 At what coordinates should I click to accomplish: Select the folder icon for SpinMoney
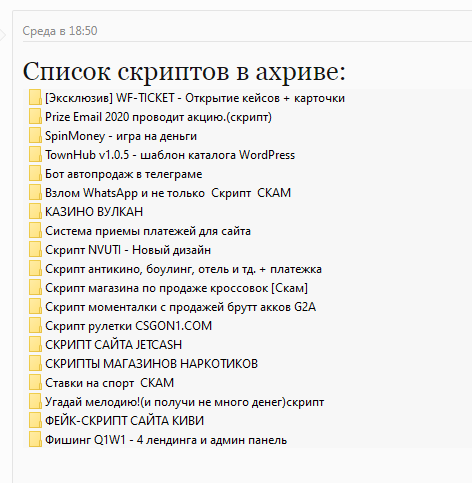(35, 136)
